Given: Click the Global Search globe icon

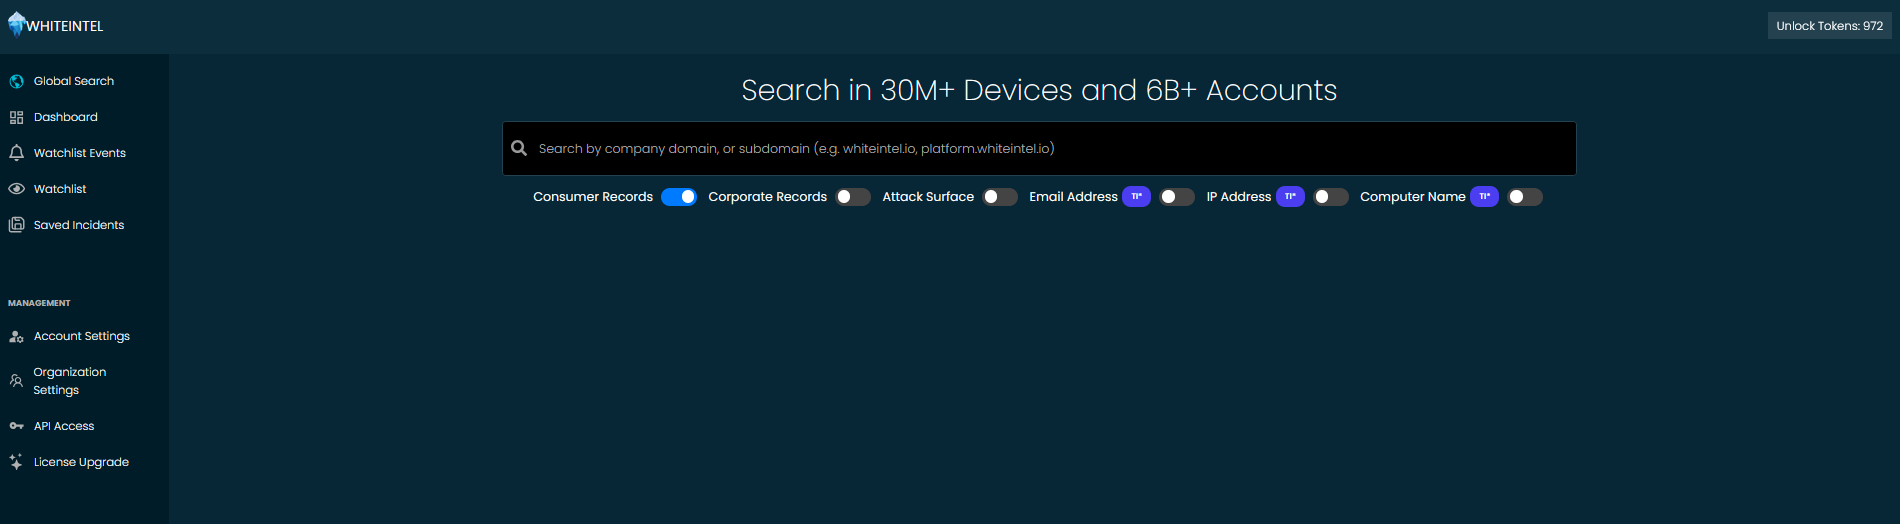Looking at the screenshot, I should [x=16, y=81].
